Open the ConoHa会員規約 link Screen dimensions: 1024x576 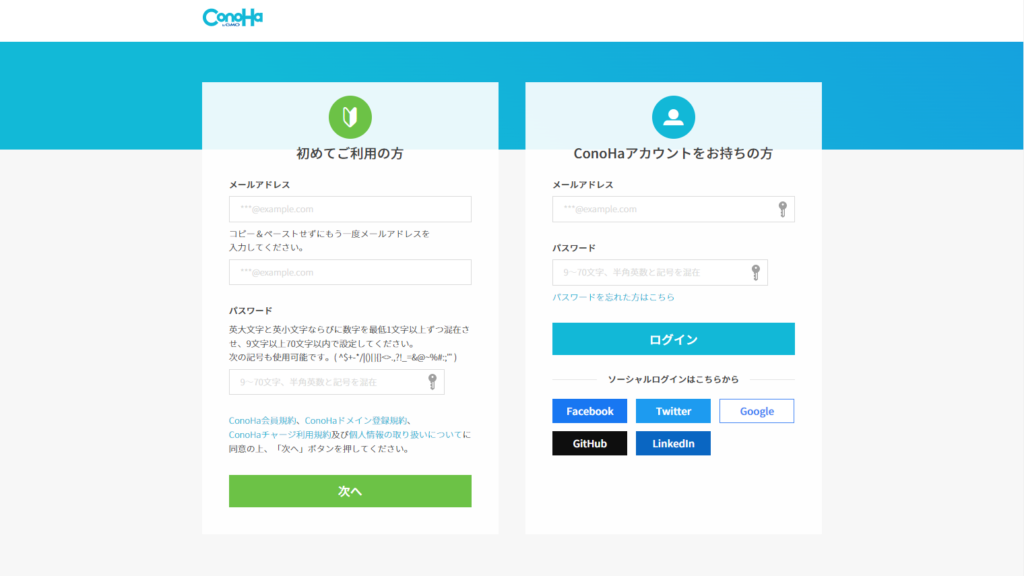click(x=263, y=421)
